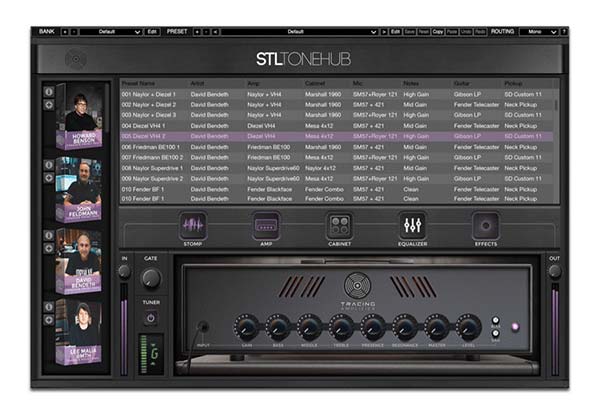The image size is (600, 420).
Task: Click the Reset button
Action: [424, 32]
